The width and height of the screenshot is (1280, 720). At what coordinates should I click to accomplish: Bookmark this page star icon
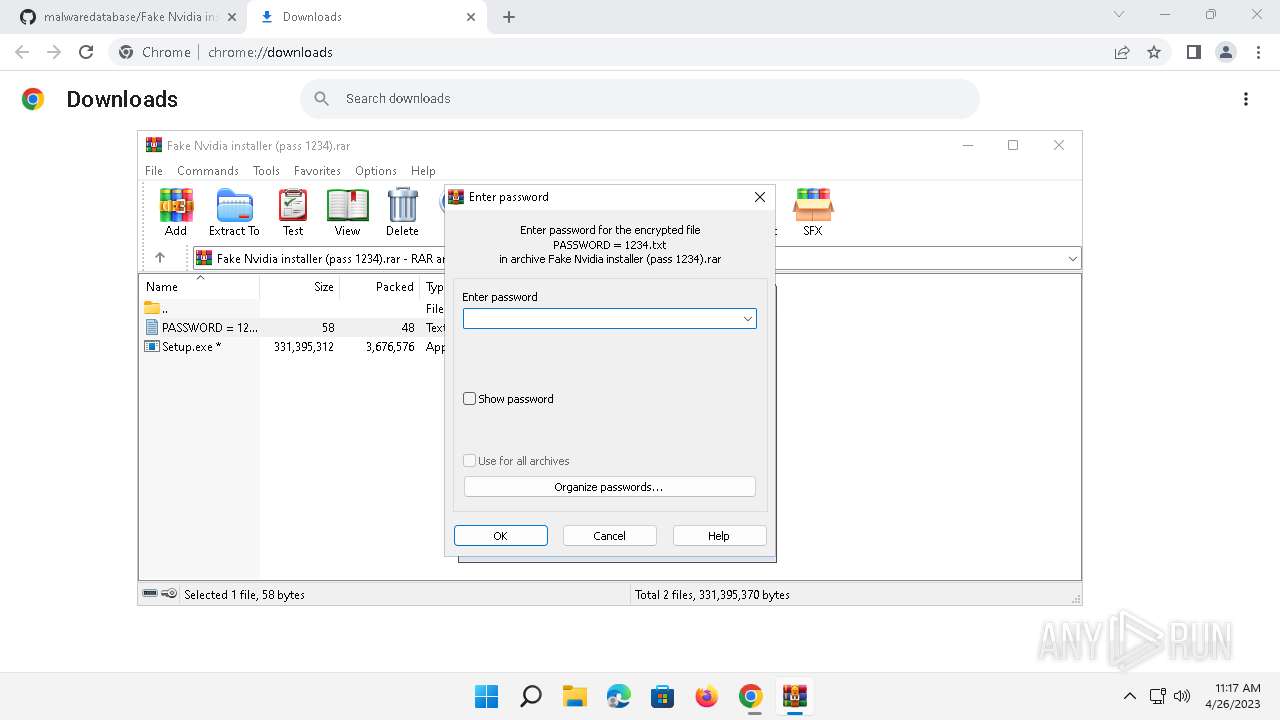coord(1154,52)
